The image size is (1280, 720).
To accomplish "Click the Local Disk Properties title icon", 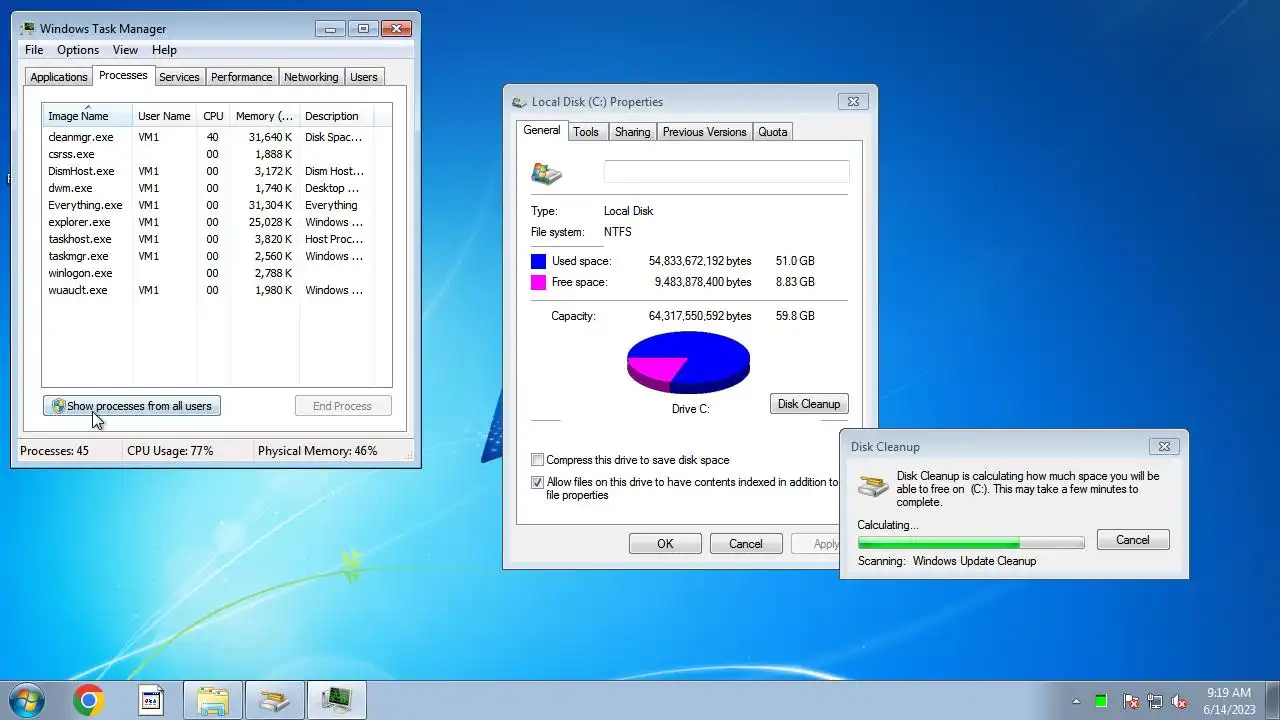I will point(519,102).
